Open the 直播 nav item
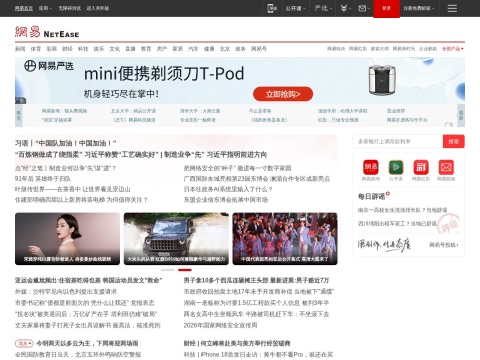This screenshot has width=480, height=360. point(130,49)
